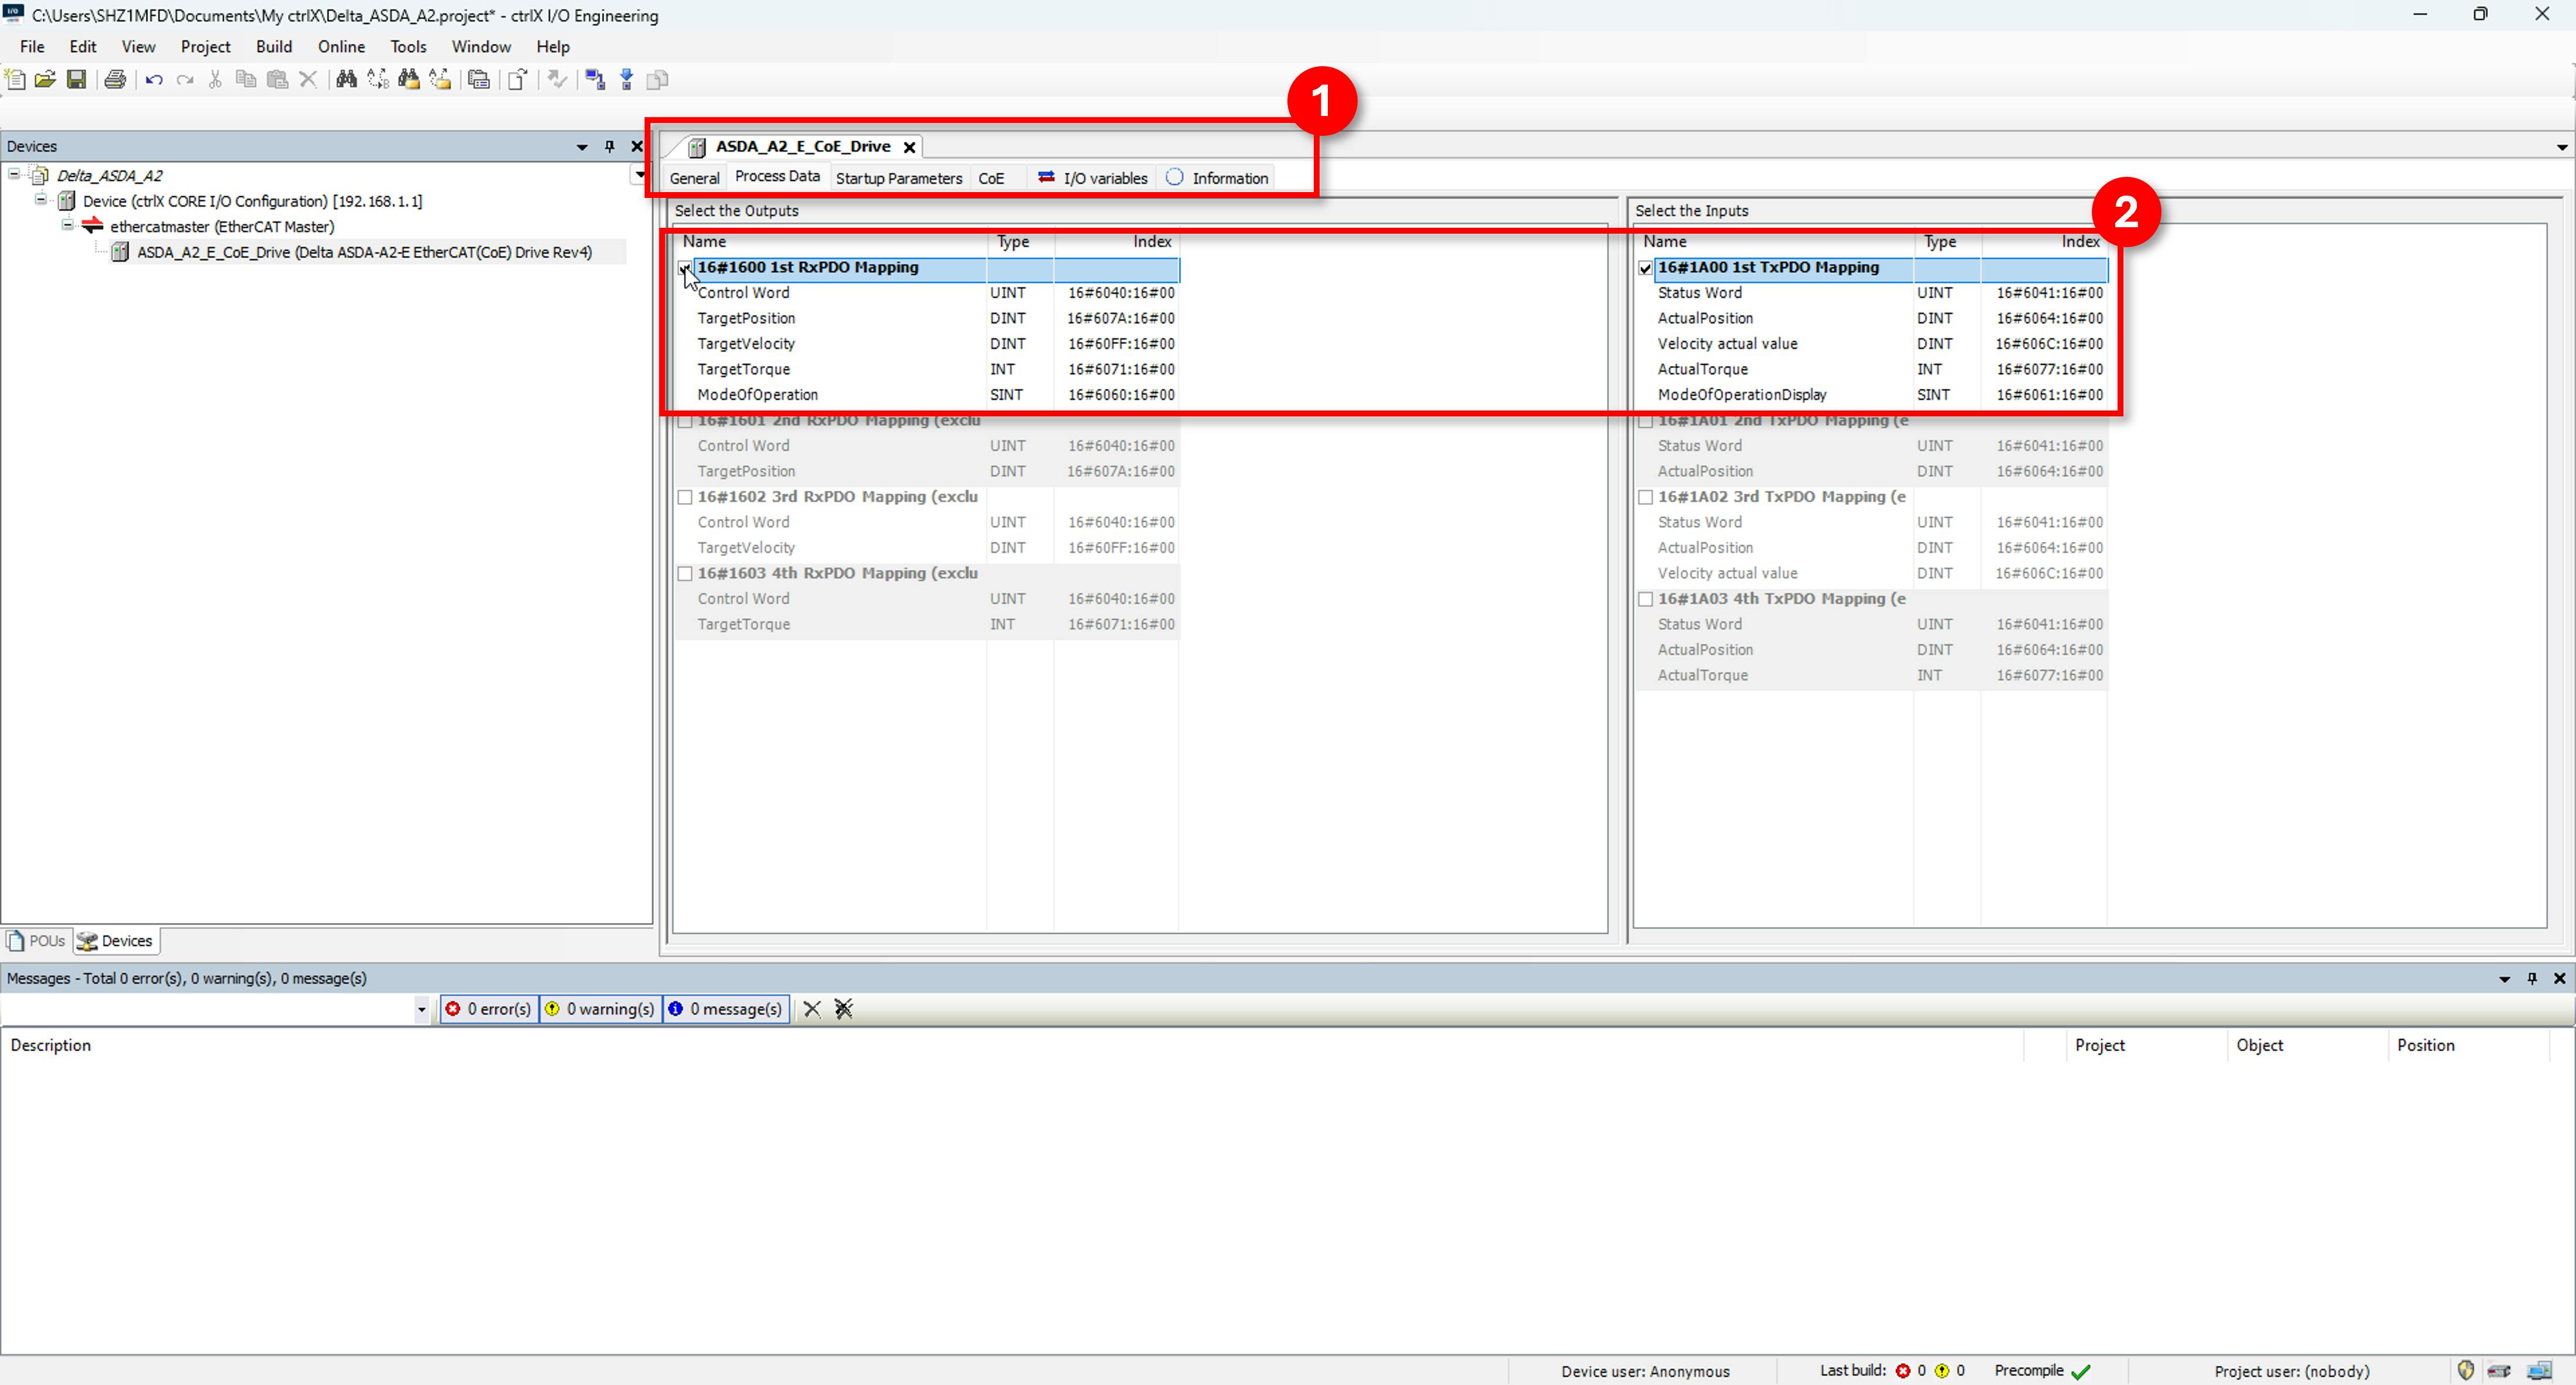Click the Print toolbar icon
The height and width of the screenshot is (1385, 2576).
point(115,80)
